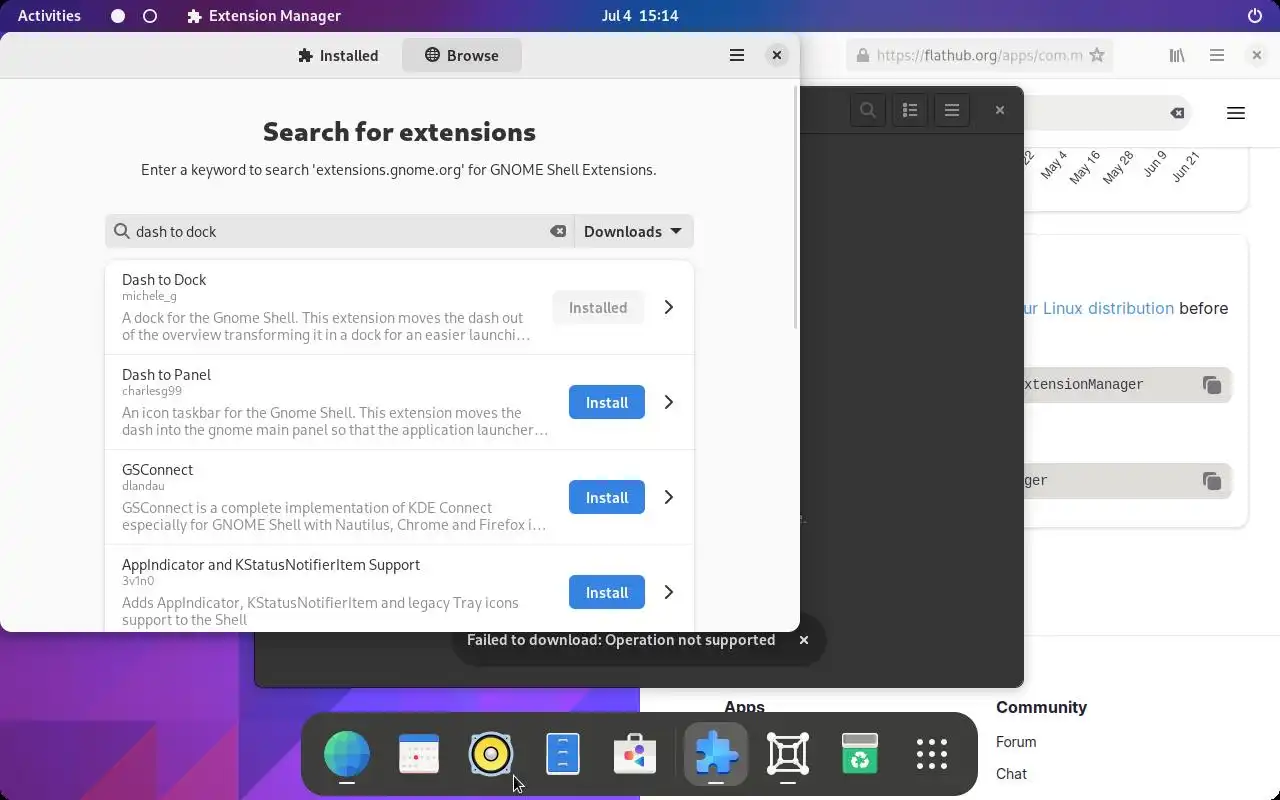The height and width of the screenshot is (800, 1280).
Task: Expand GSConnect details chevron
Action: (x=669, y=497)
